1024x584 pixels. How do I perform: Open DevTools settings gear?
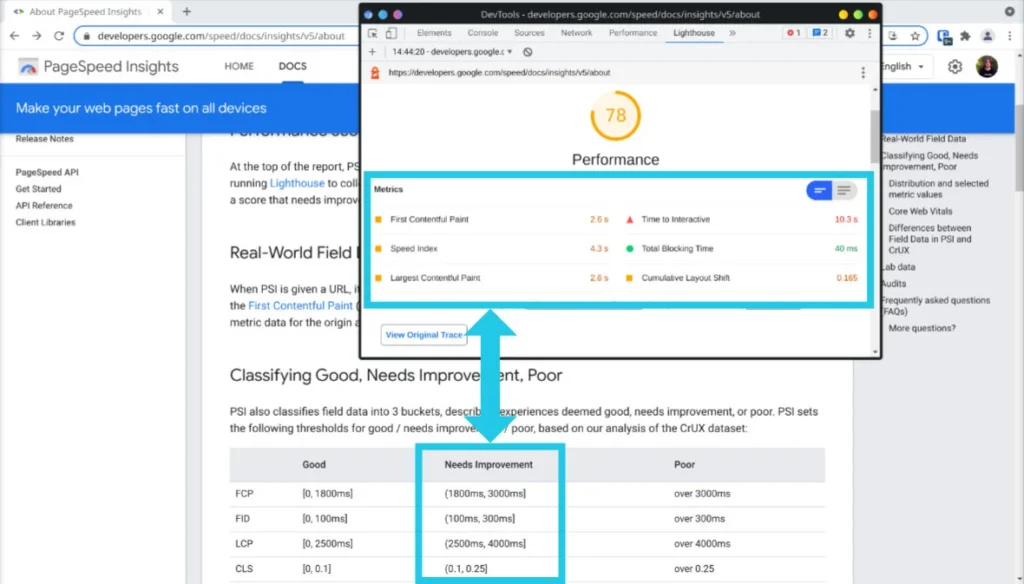850,33
